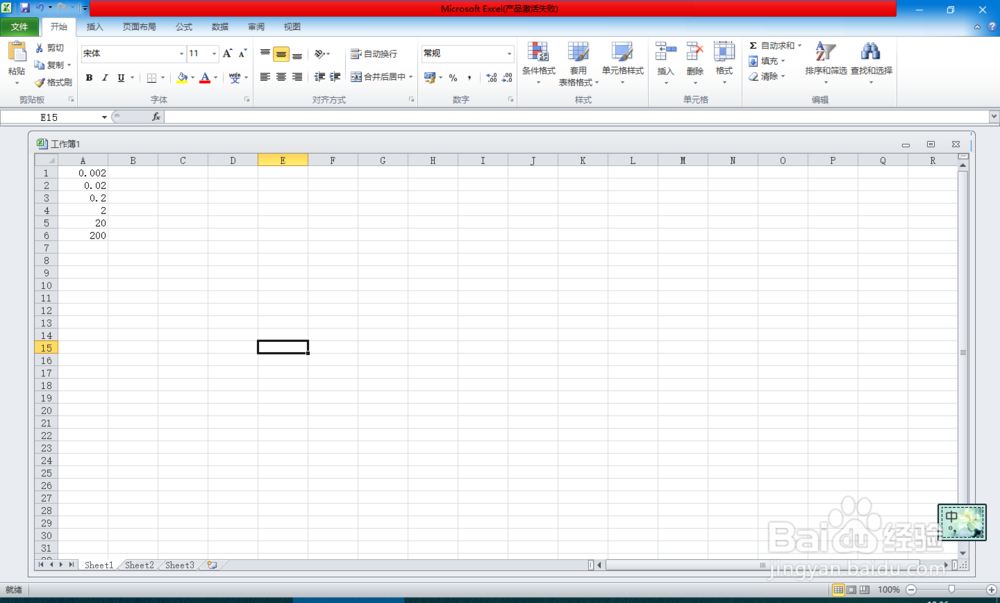Switch to the Formulas (公式) tab

pyautogui.click(x=184, y=27)
